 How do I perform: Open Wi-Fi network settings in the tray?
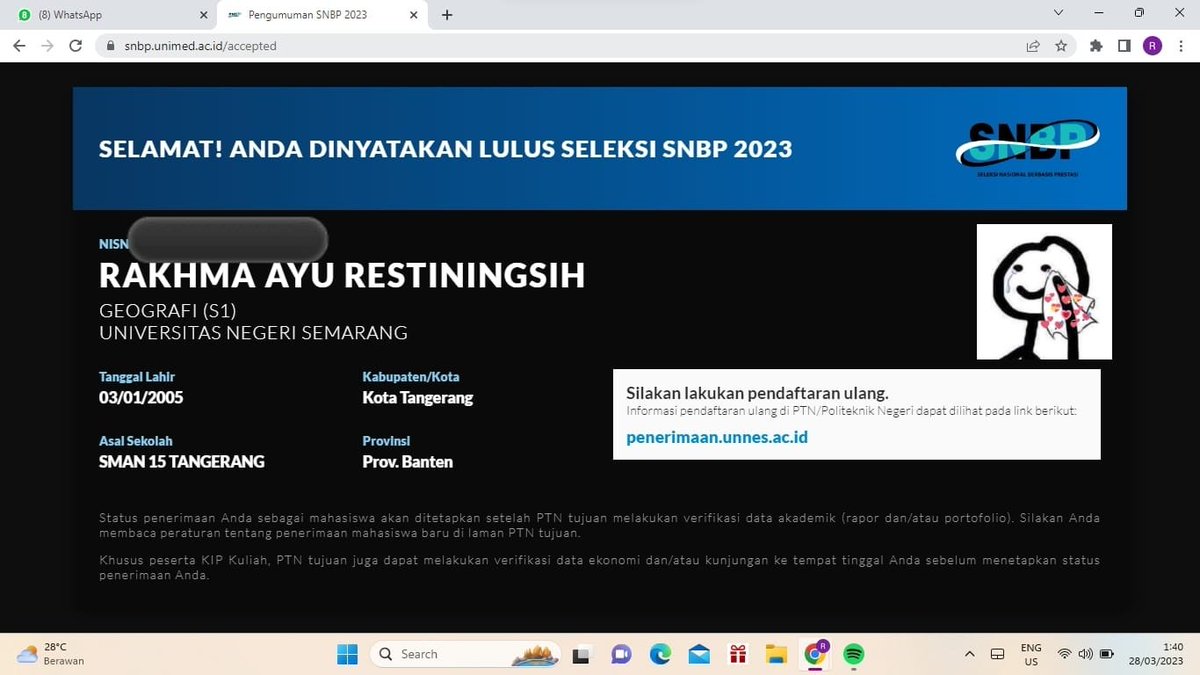[x=1065, y=654]
